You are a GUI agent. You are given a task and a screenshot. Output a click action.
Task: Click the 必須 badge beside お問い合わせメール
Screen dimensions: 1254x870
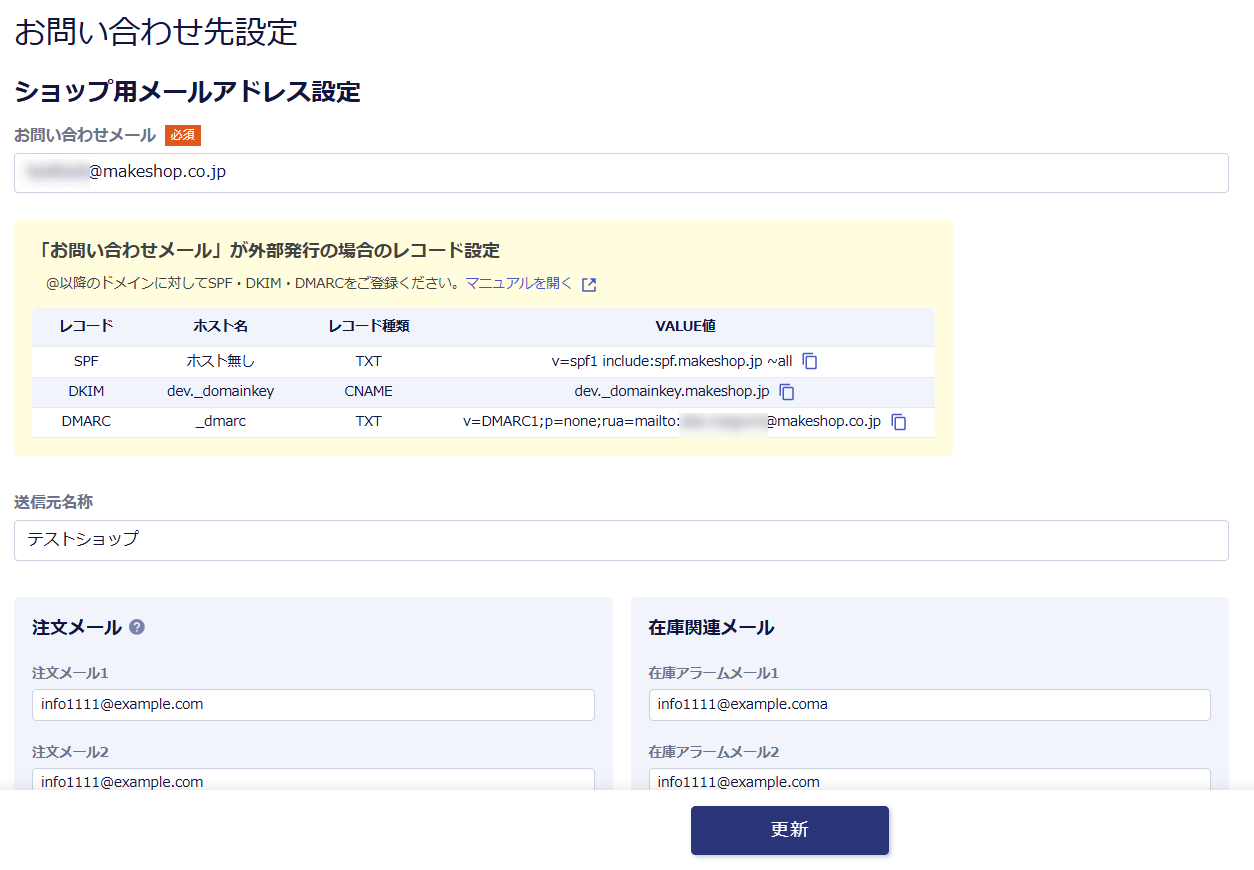[x=183, y=135]
